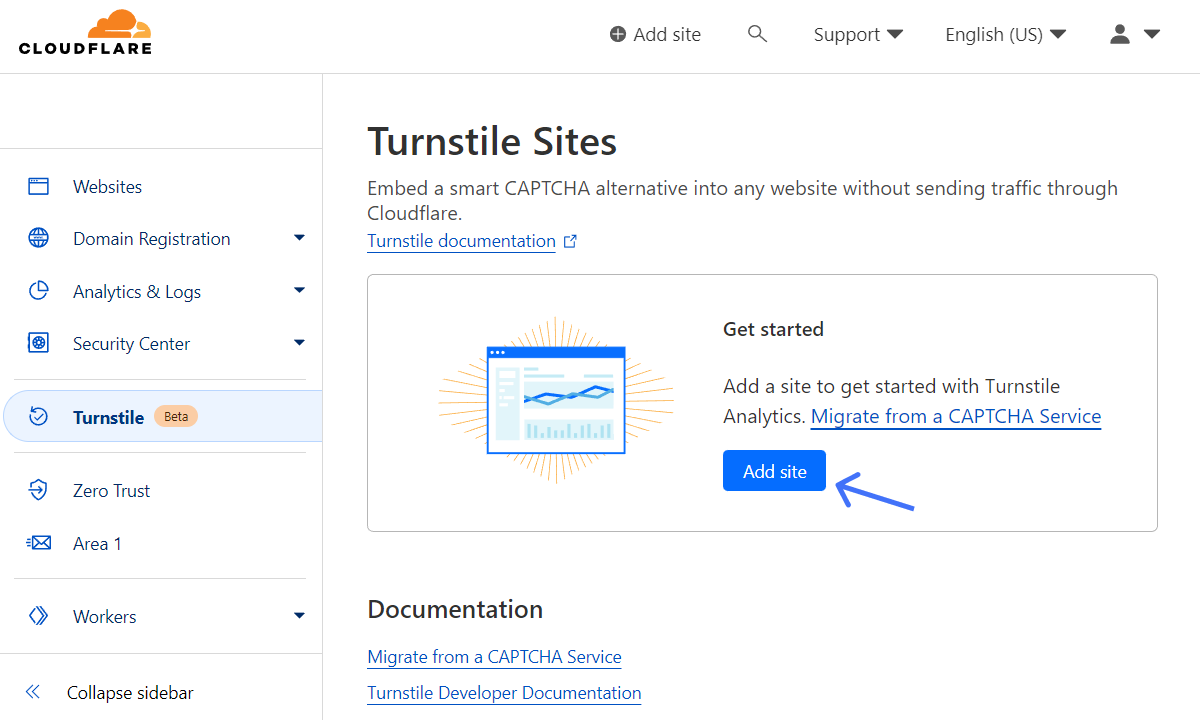The width and height of the screenshot is (1200, 720).
Task: Open Area 1 using its envelope icon
Action: click(x=38, y=543)
